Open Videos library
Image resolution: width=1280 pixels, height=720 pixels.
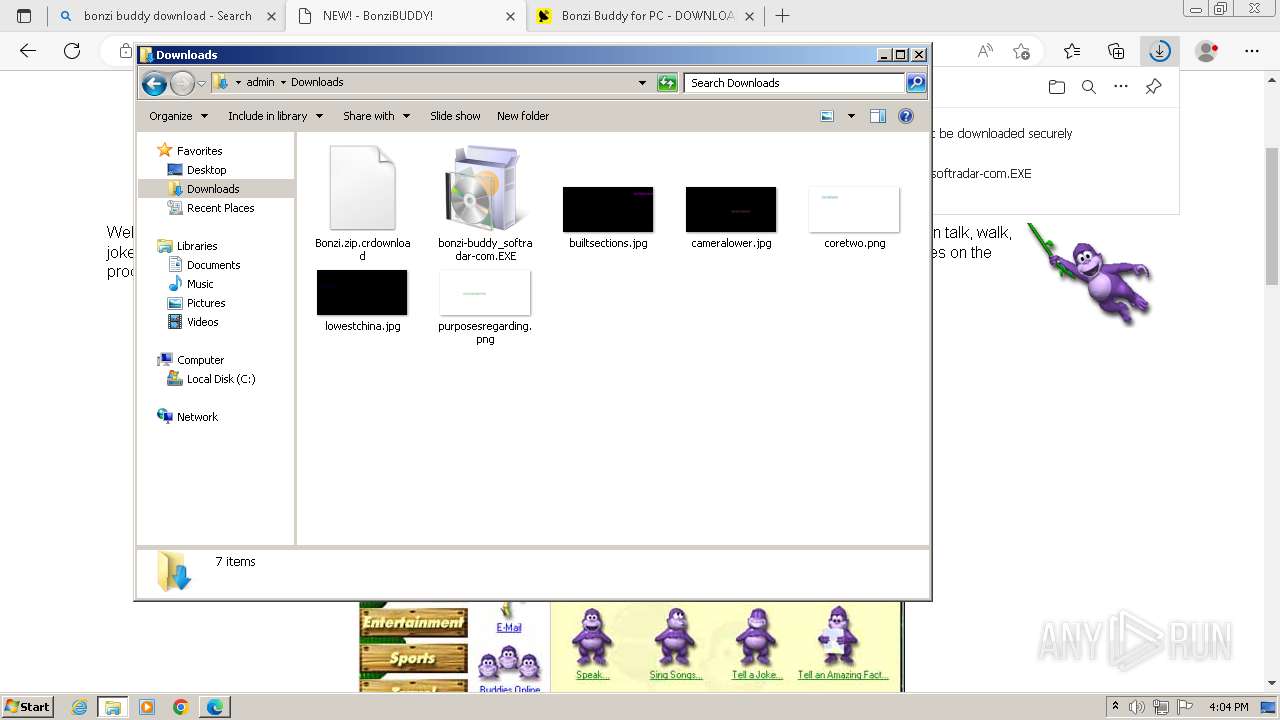(x=203, y=322)
